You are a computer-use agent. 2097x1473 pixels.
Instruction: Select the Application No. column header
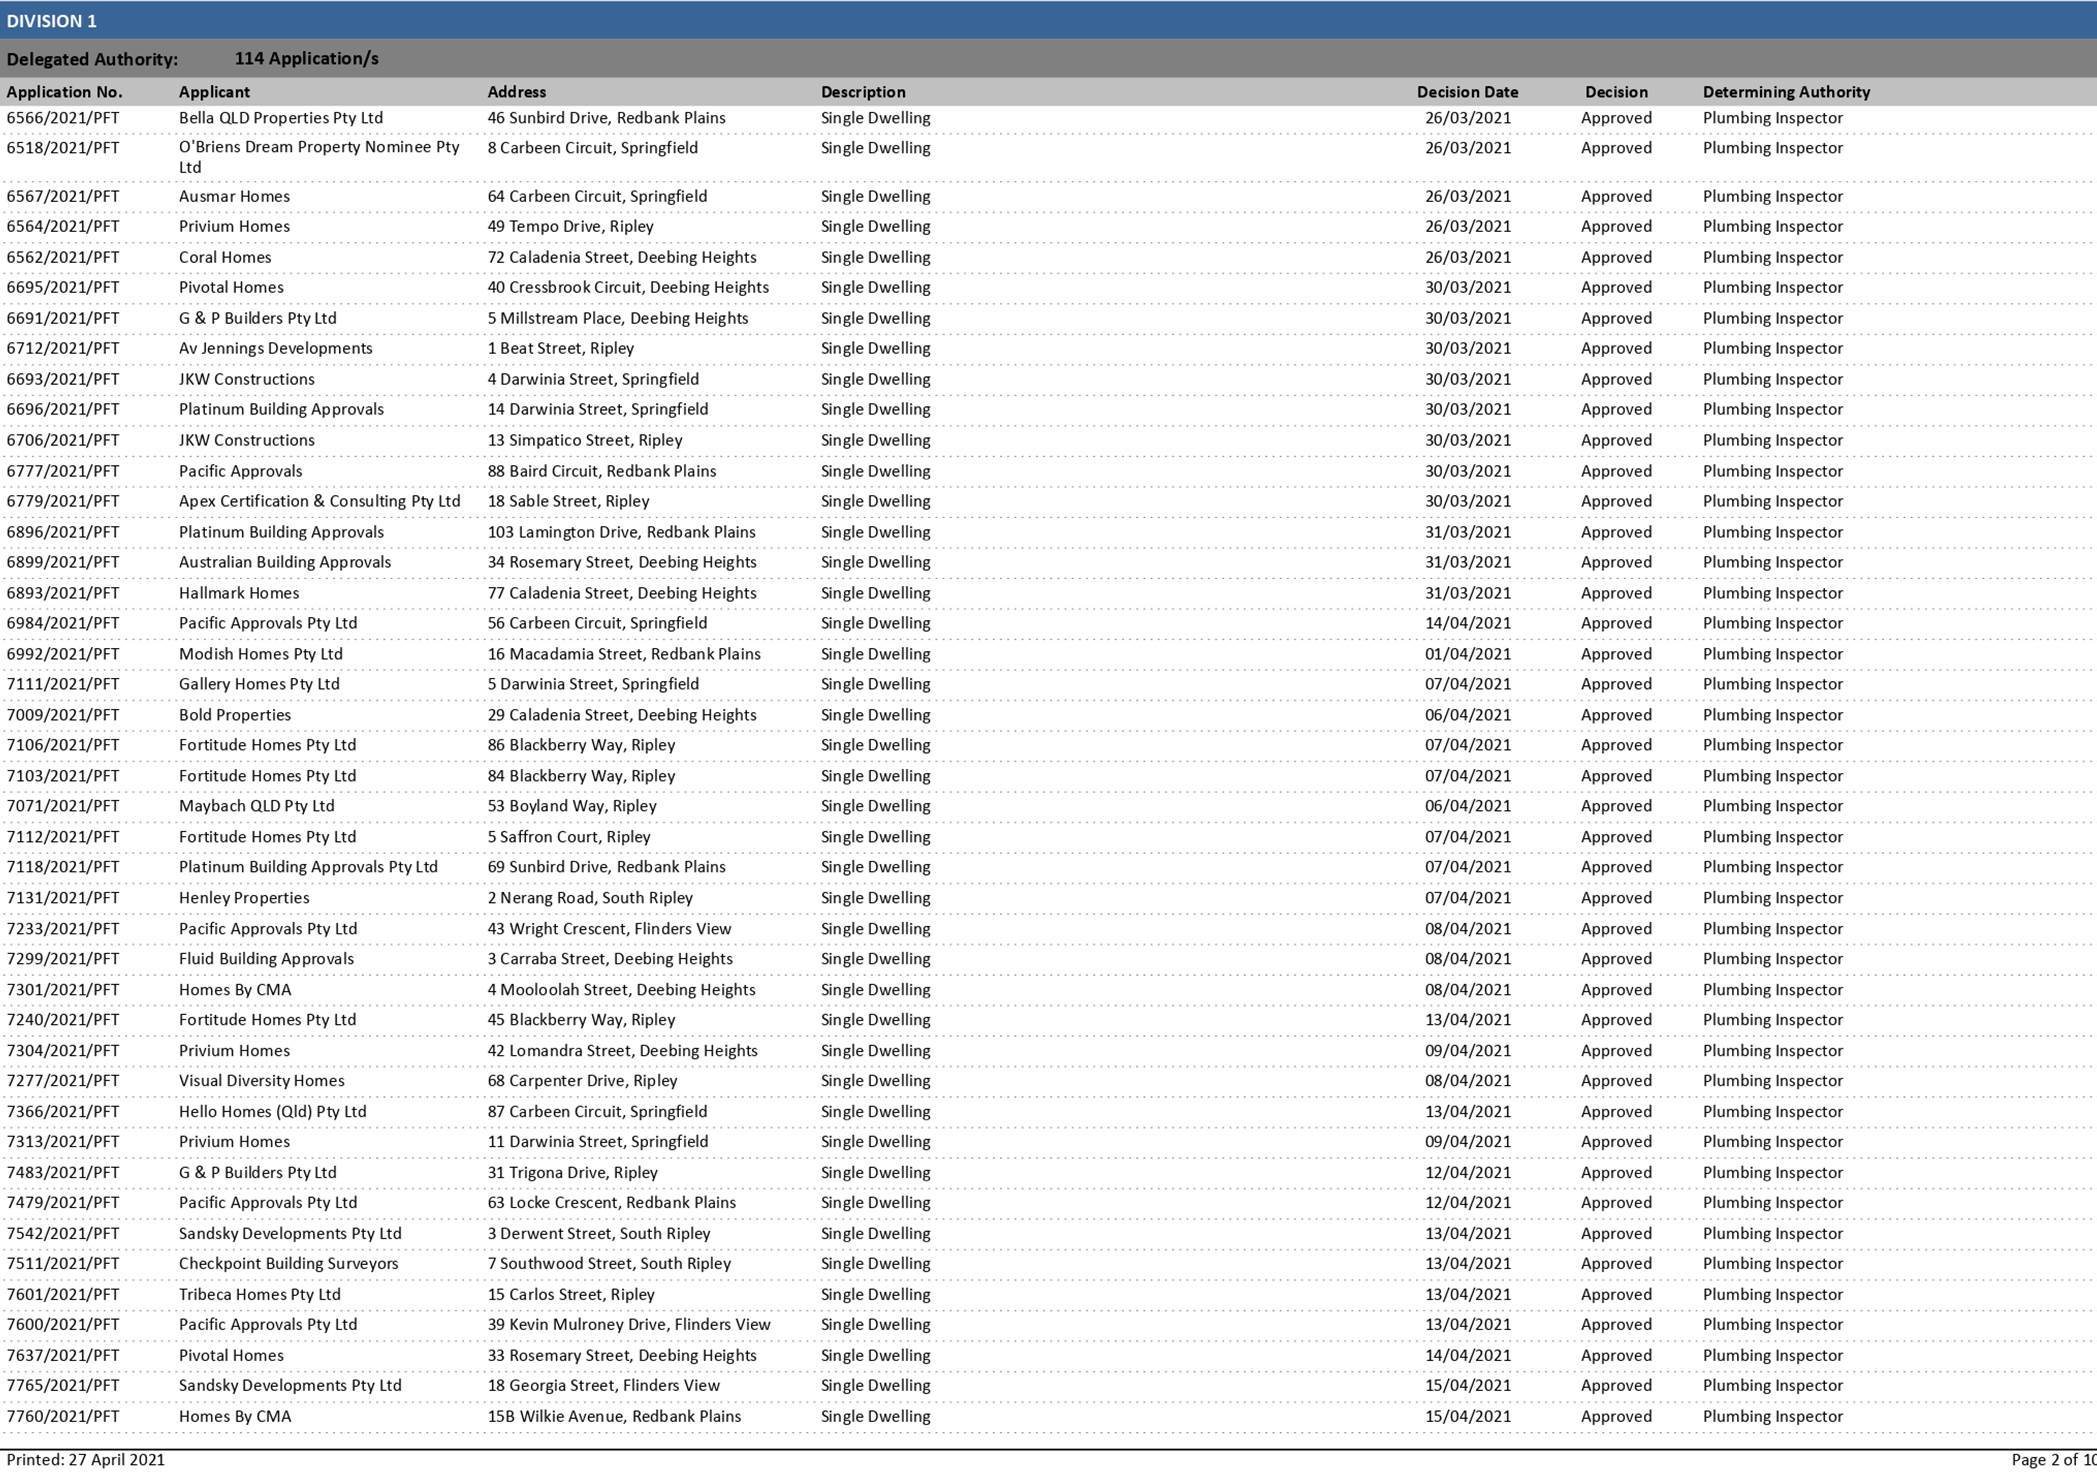point(65,91)
